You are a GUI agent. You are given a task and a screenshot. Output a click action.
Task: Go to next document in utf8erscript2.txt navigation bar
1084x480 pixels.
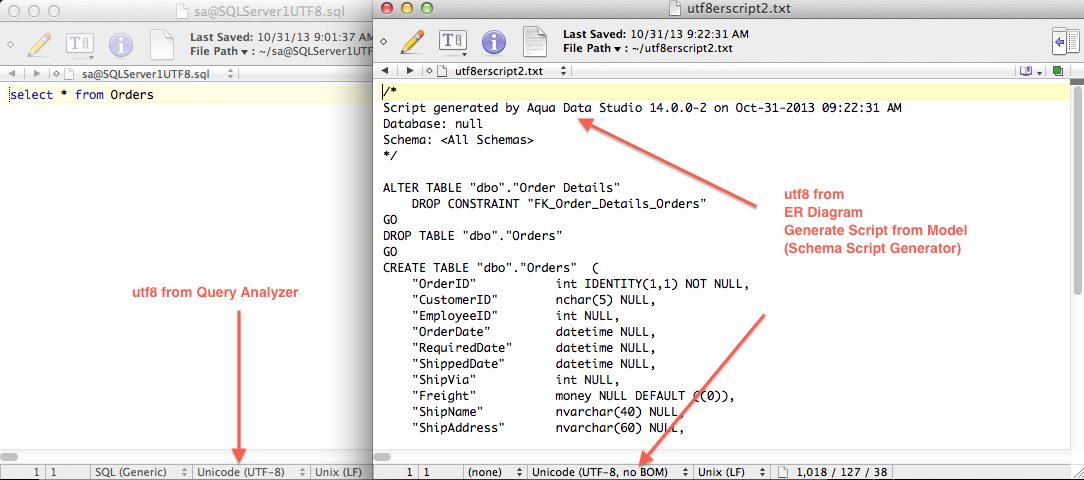pyautogui.click(x=410, y=71)
